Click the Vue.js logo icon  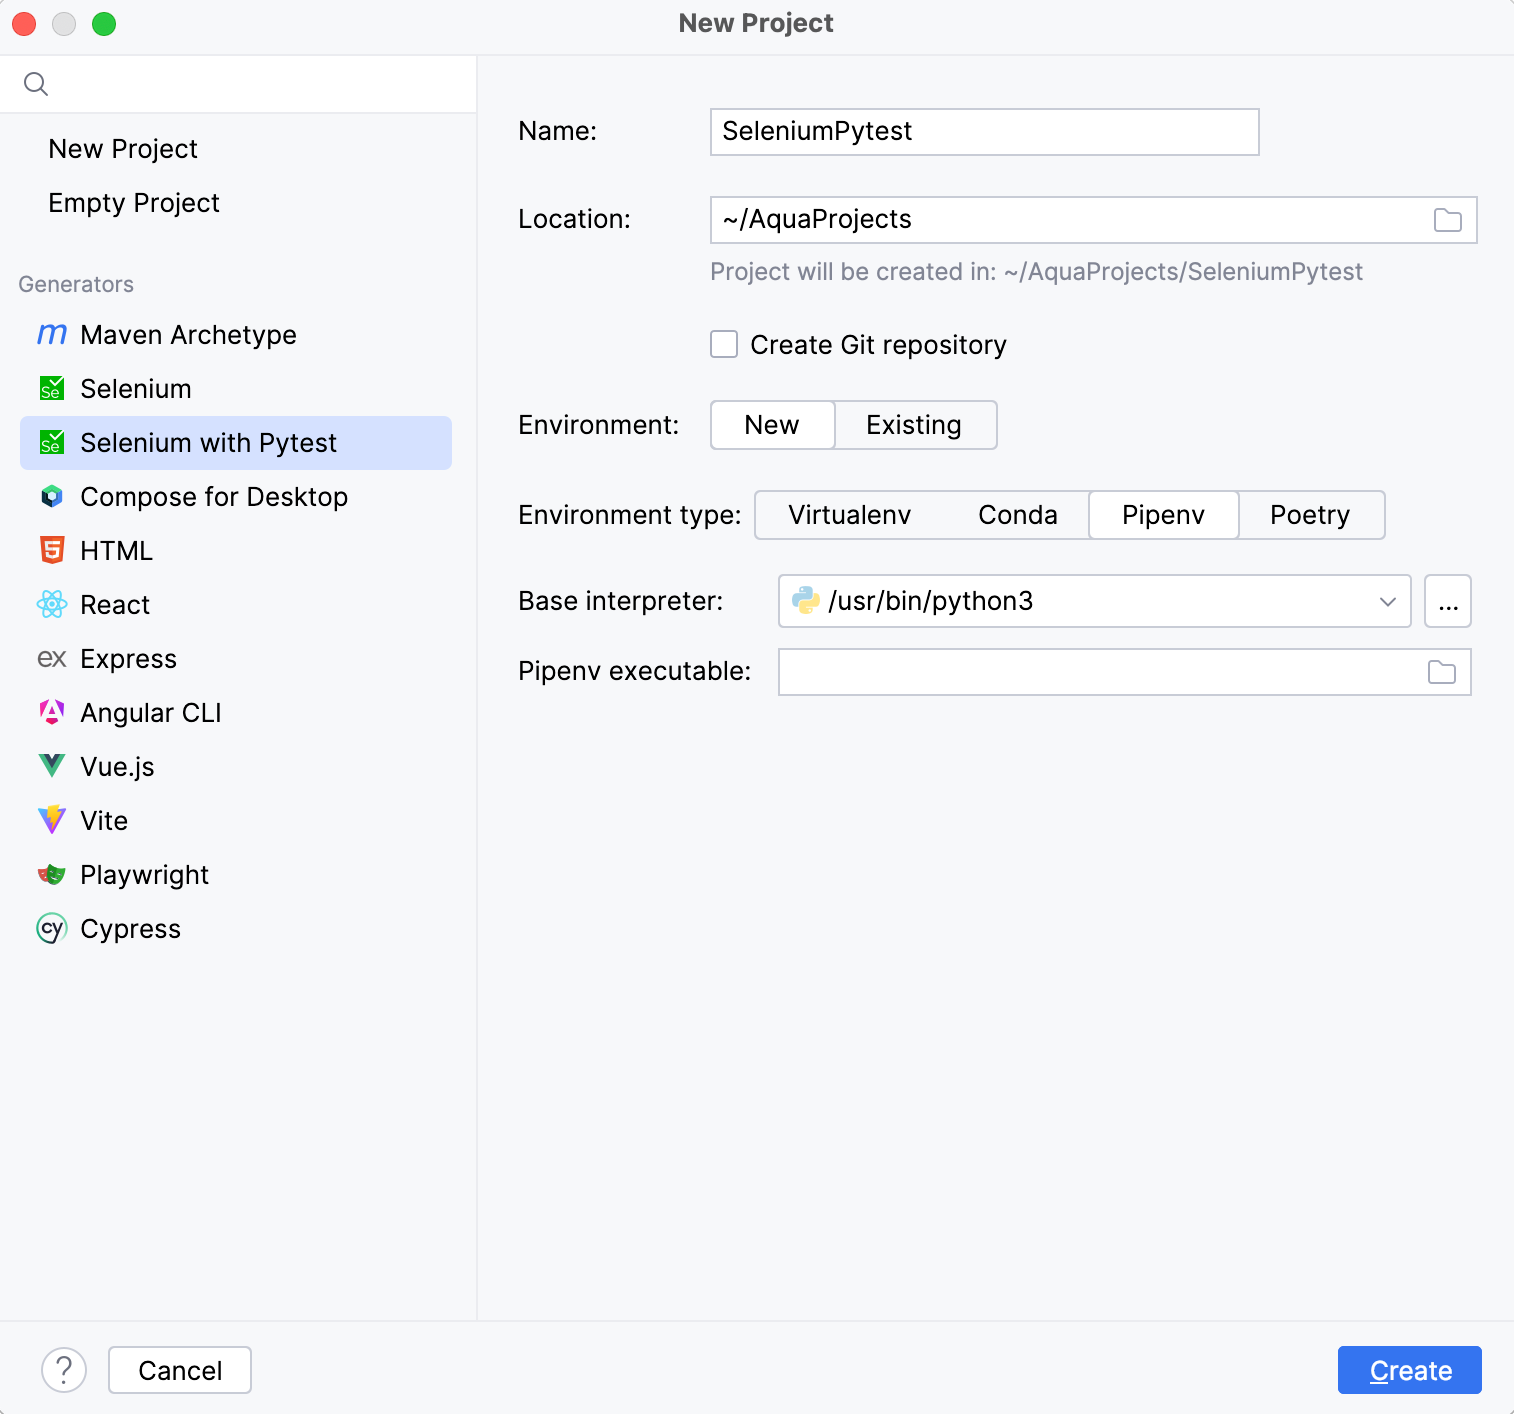[51, 767]
